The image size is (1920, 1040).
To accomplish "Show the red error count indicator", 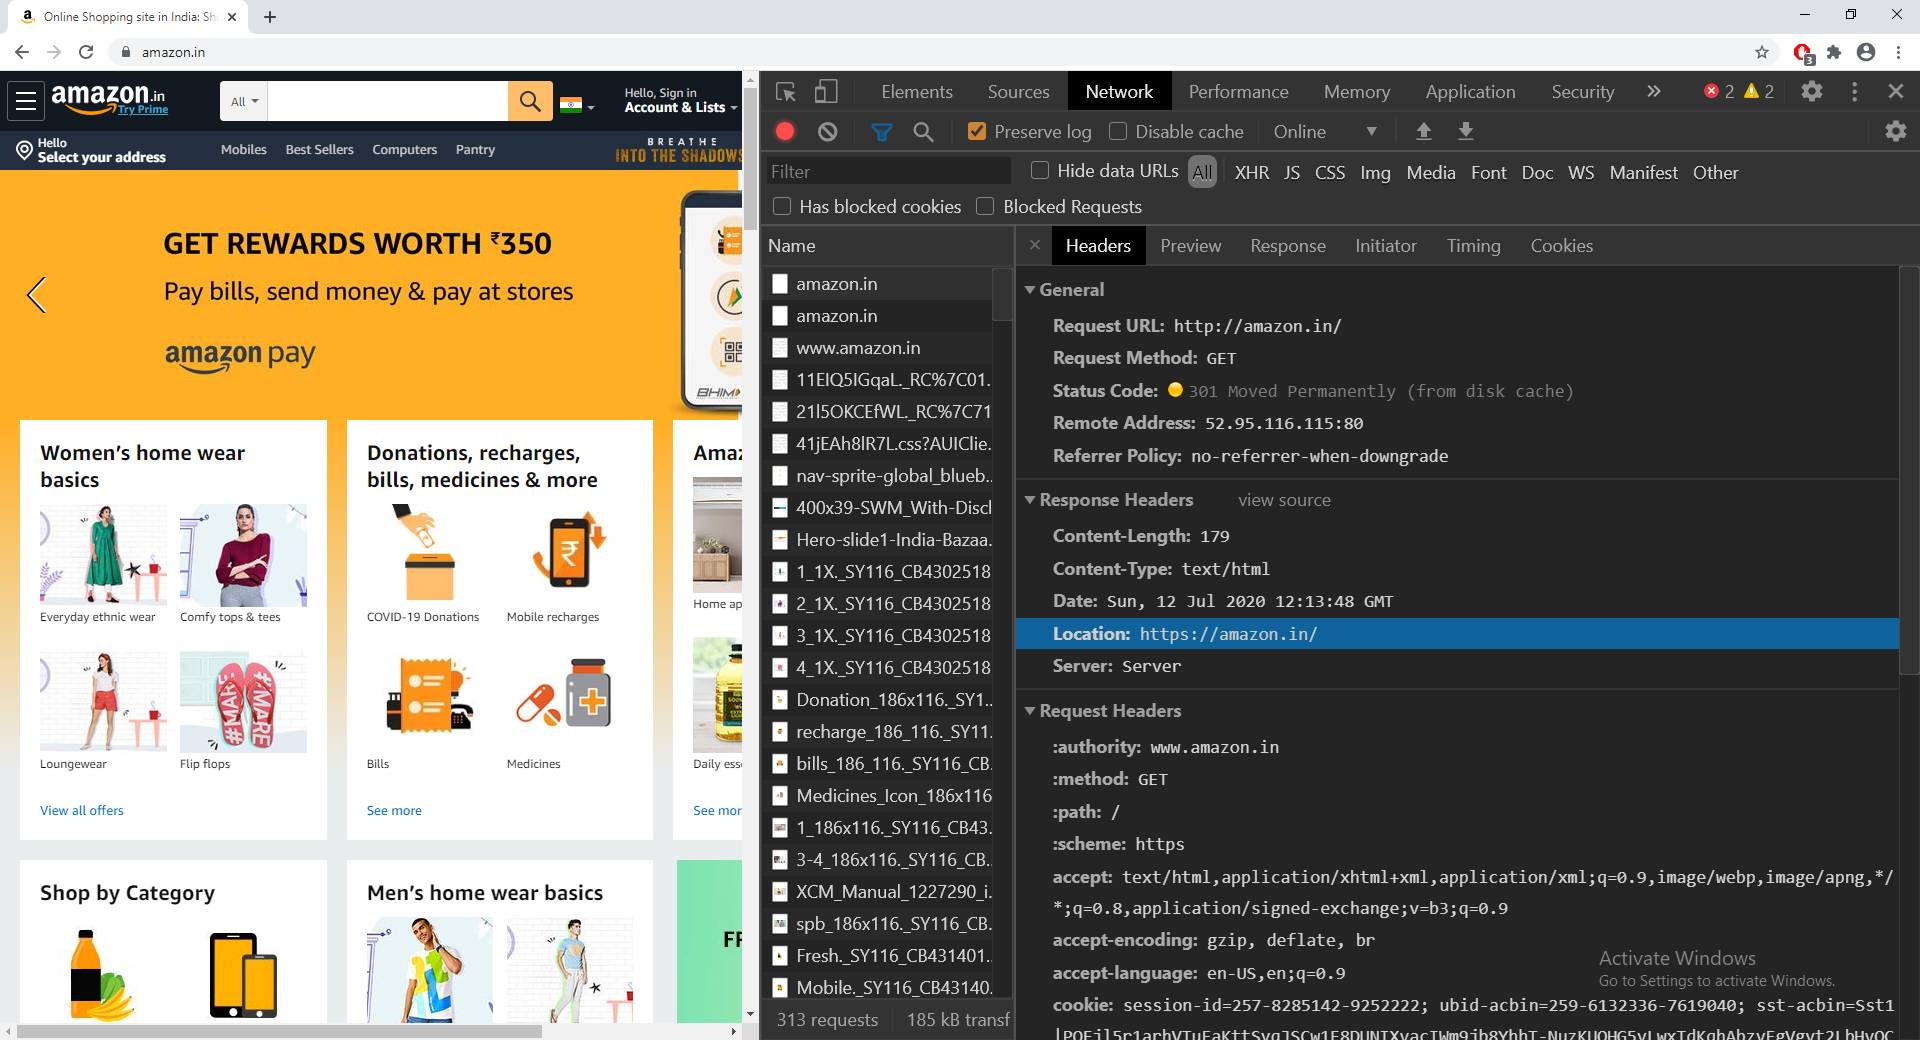I will tap(1718, 91).
